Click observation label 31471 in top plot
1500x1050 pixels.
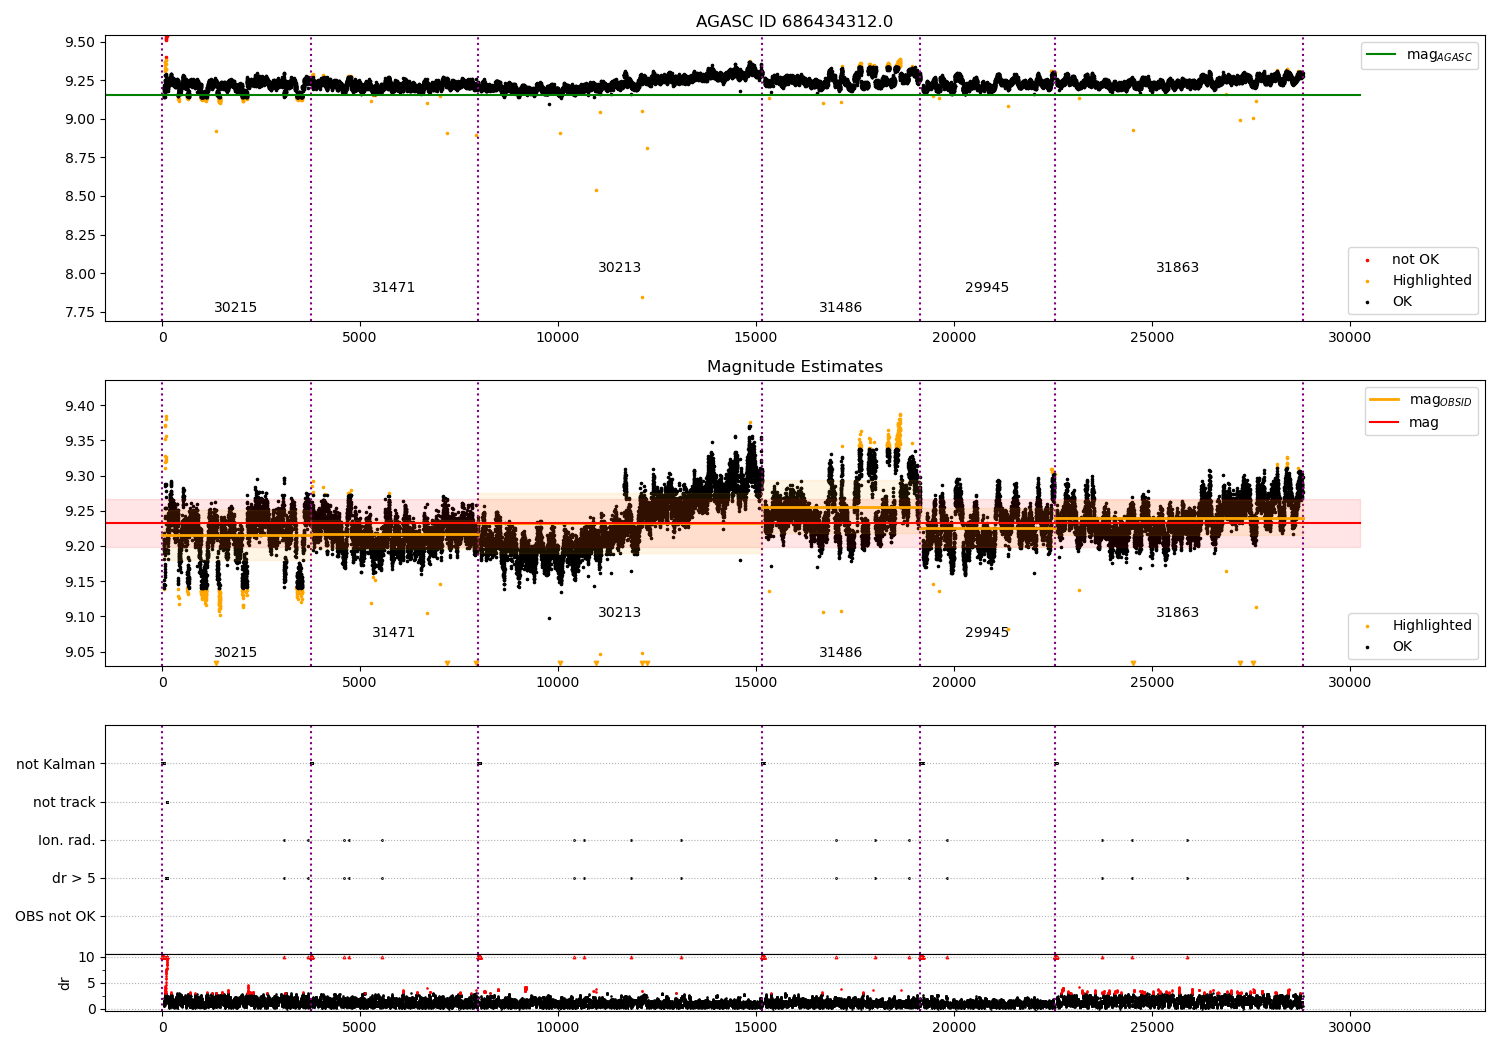pos(393,288)
